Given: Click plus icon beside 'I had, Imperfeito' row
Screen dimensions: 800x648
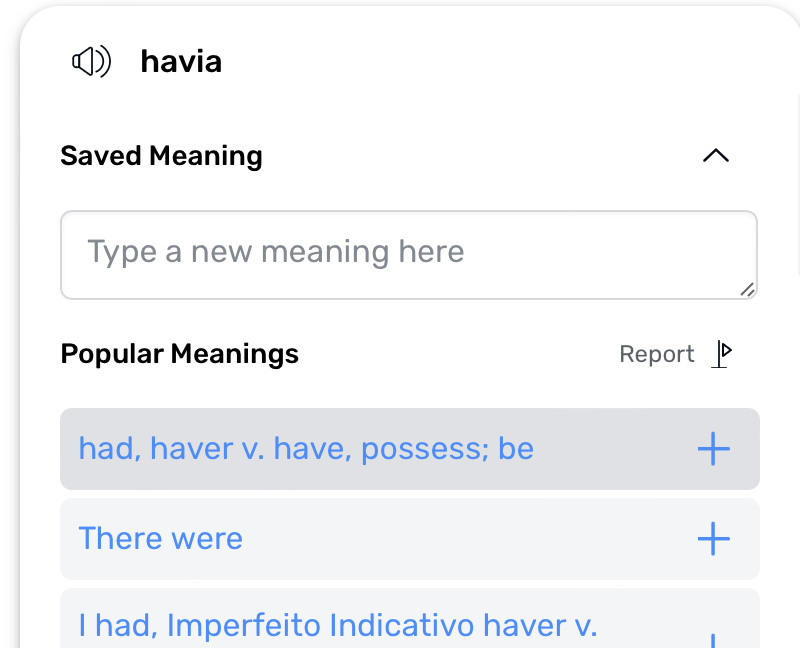Looking at the screenshot, I should tap(714, 640).
